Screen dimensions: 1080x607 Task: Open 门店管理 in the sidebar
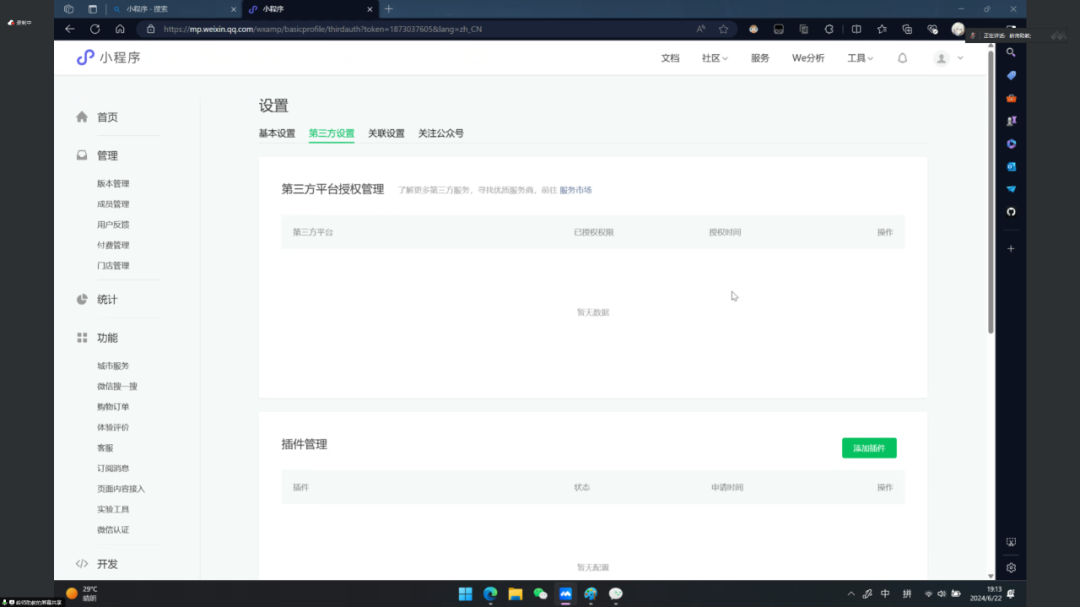113,265
